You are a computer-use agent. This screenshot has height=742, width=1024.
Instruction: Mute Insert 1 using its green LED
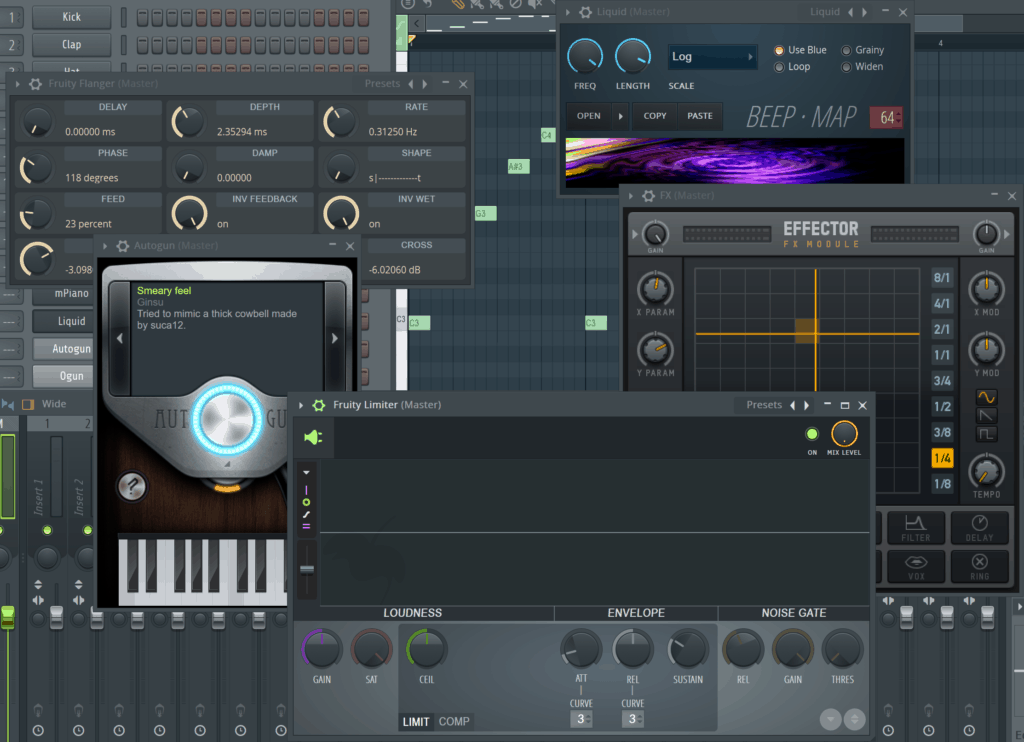click(47, 530)
